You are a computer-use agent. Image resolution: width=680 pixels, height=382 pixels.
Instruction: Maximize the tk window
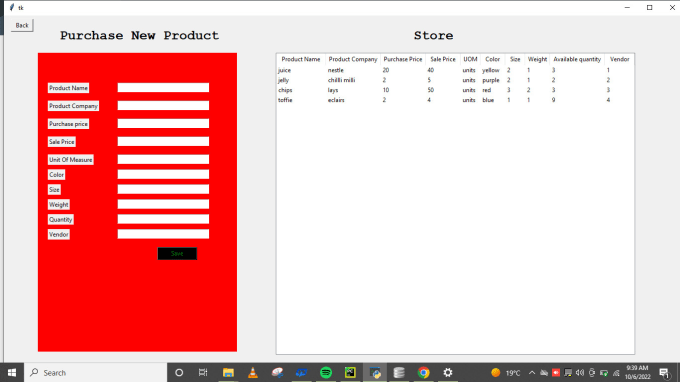pos(649,8)
